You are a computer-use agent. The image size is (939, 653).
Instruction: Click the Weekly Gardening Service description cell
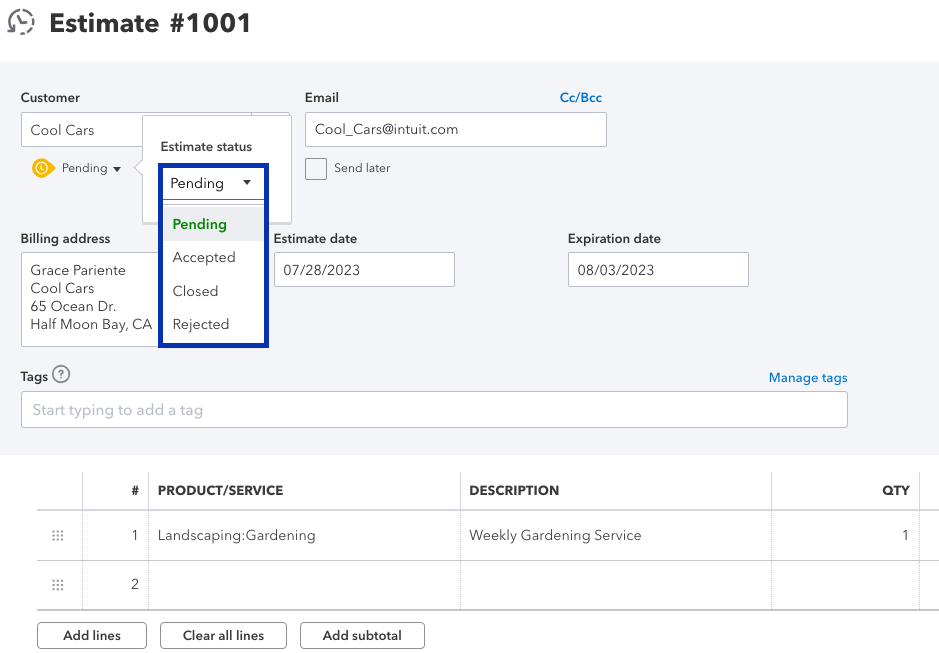tap(616, 535)
